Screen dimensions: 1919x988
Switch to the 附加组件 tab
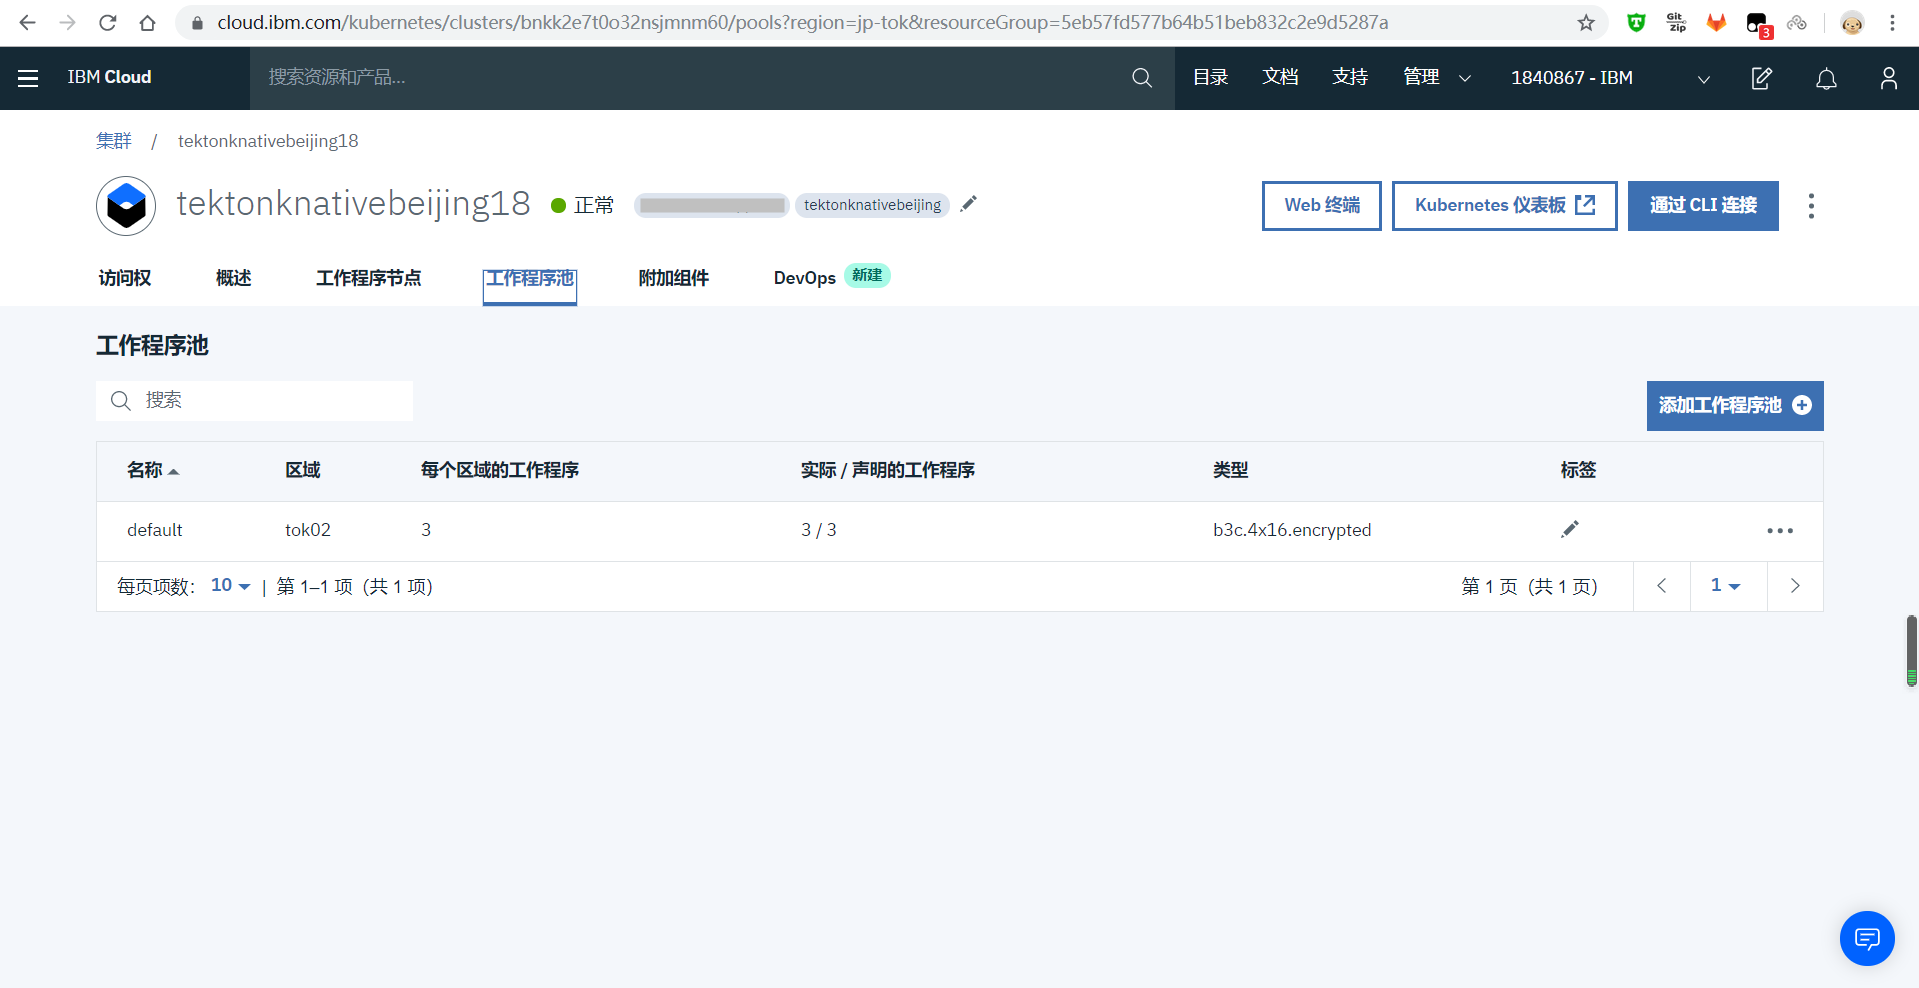pos(674,278)
